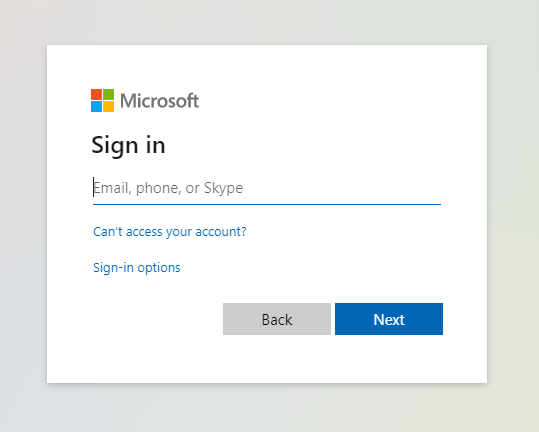This screenshot has width=539, height=432.
Task: Click the Microsoft four-square logo
Action: [x=102, y=100]
